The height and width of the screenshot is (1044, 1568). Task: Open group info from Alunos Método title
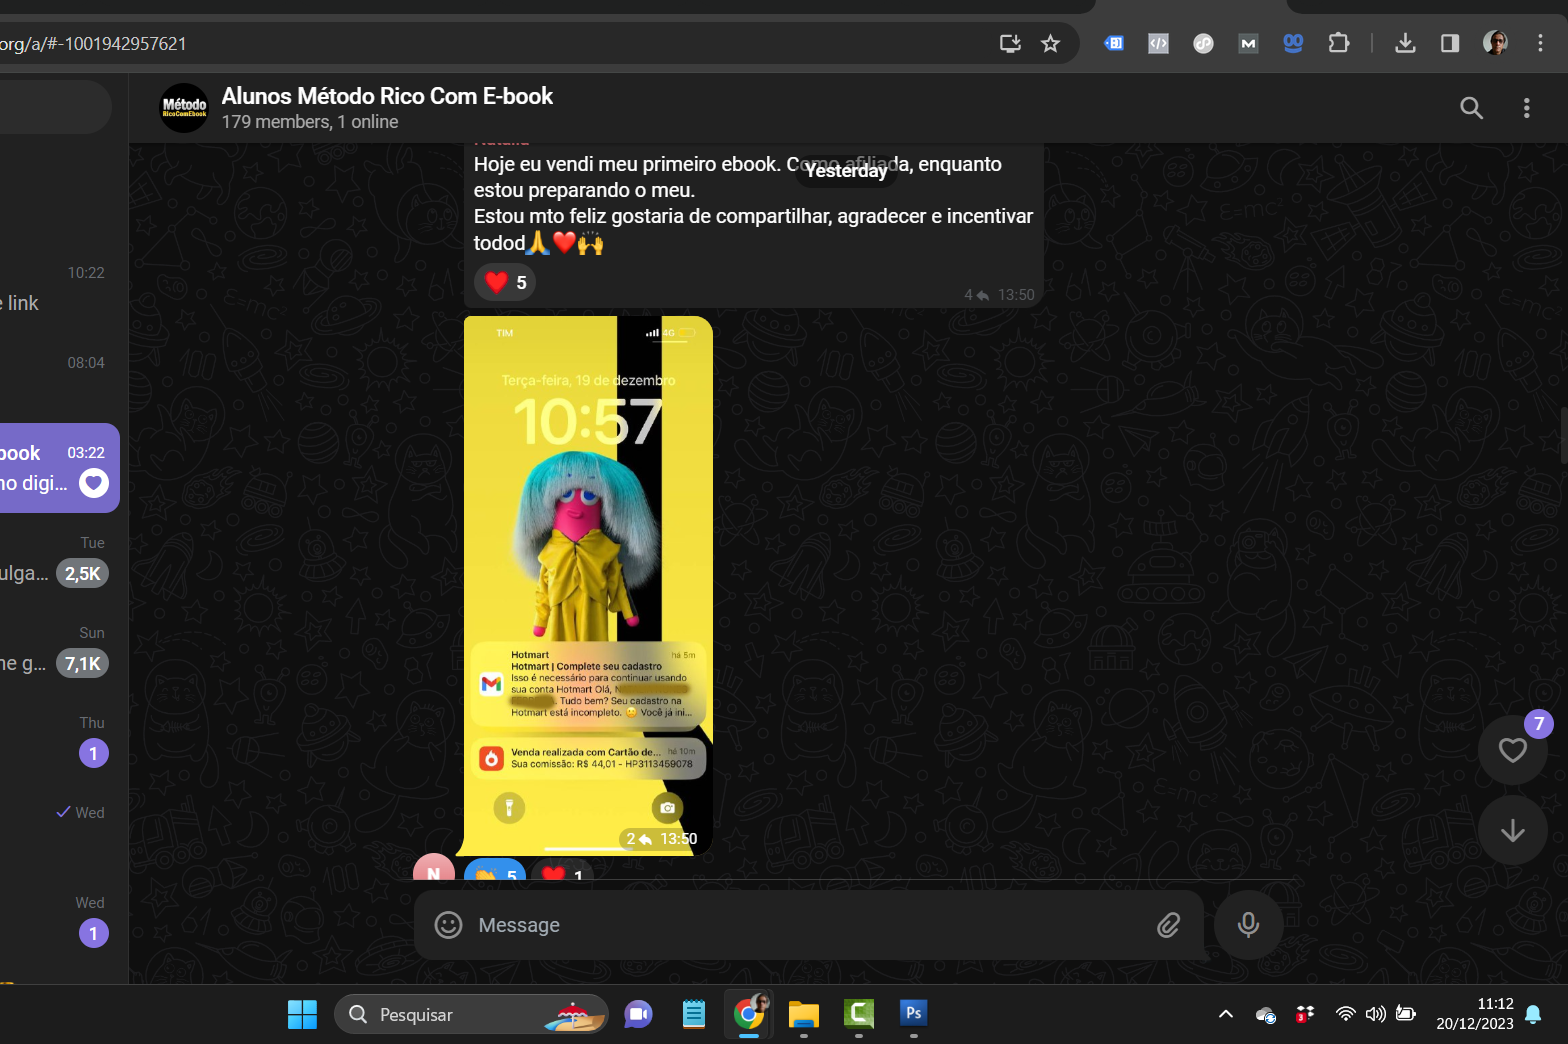tap(387, 97)
